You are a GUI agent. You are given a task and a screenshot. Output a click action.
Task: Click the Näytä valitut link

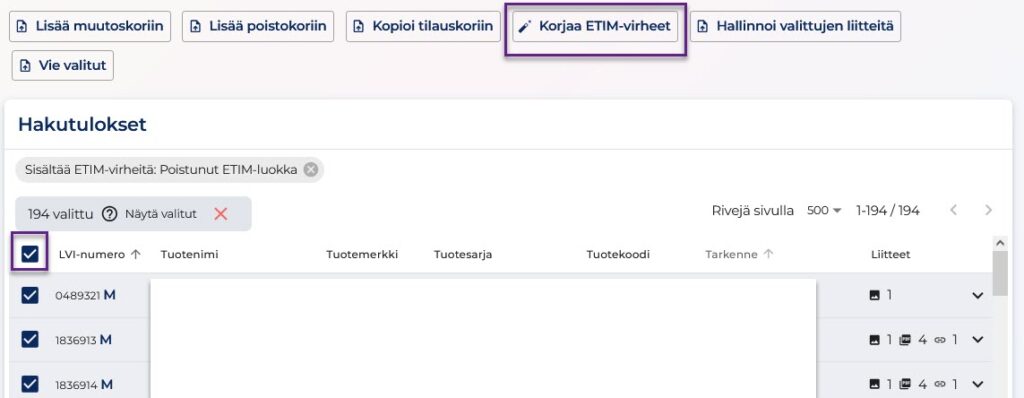click(x=161, y=214)
